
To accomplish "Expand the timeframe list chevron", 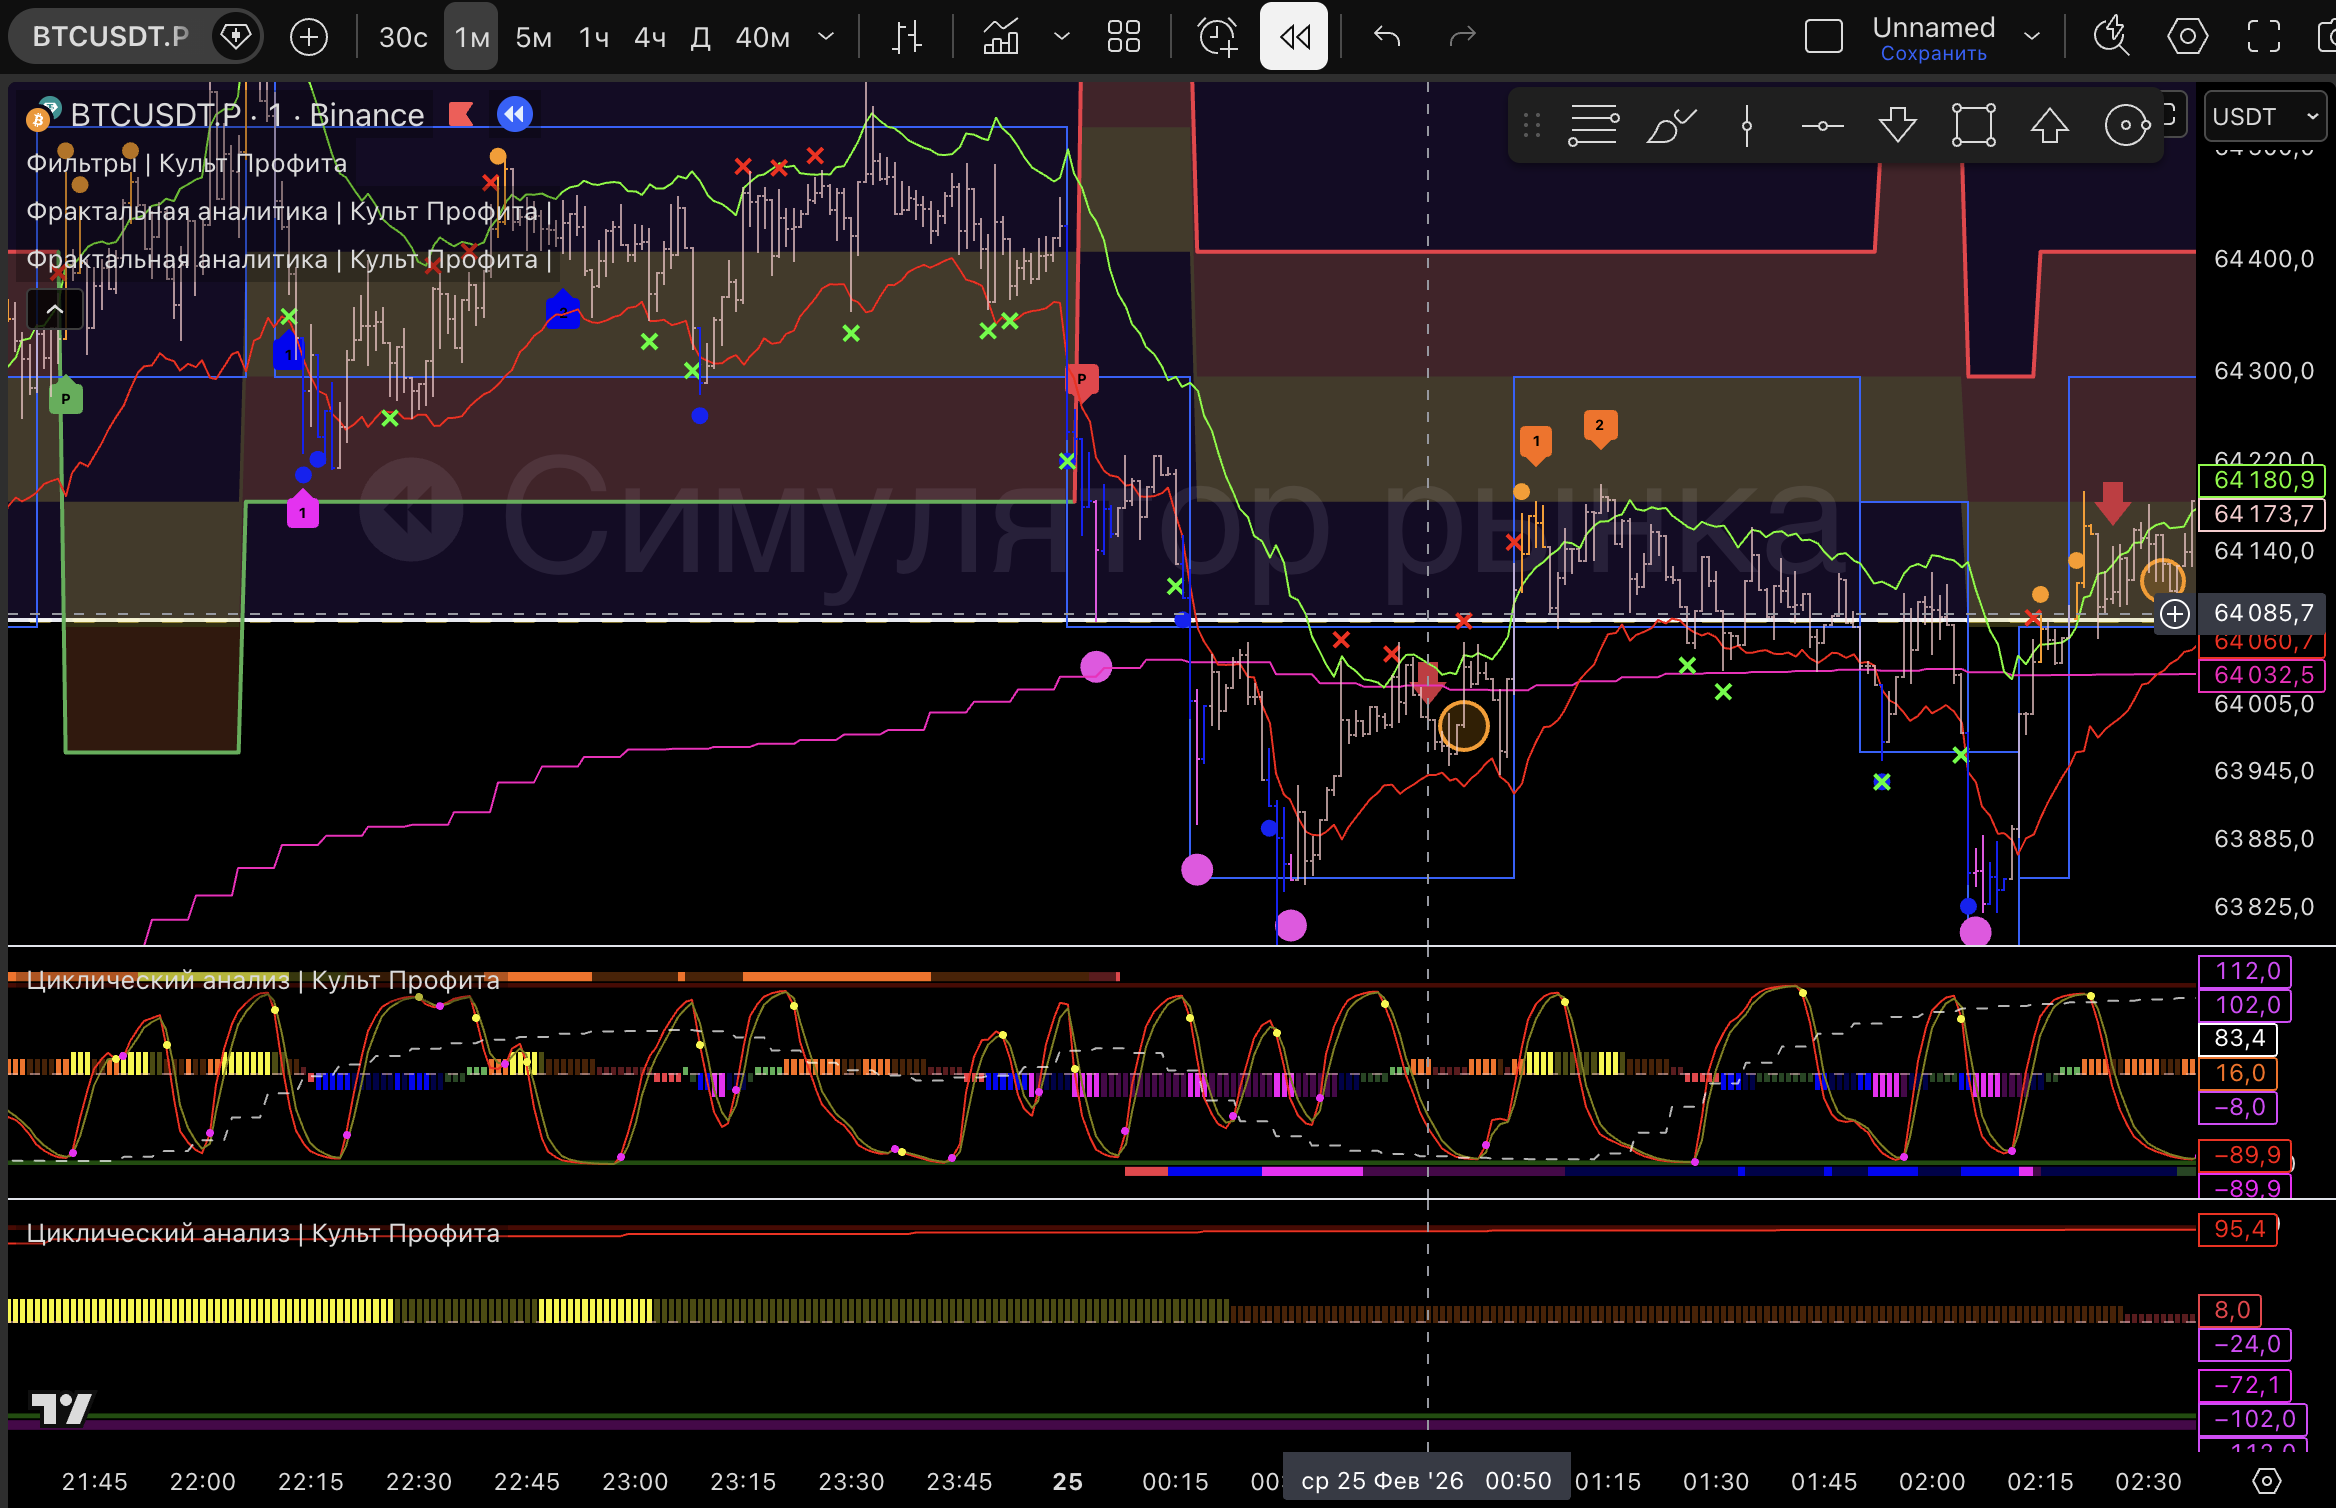I will click(826, 37).
